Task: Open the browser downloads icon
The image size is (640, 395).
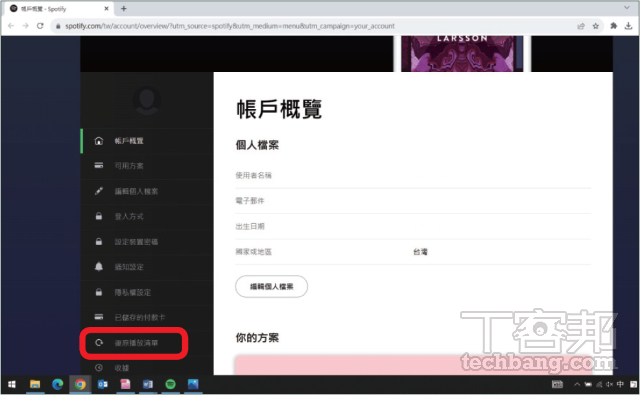Action: (x=629, y=26)
